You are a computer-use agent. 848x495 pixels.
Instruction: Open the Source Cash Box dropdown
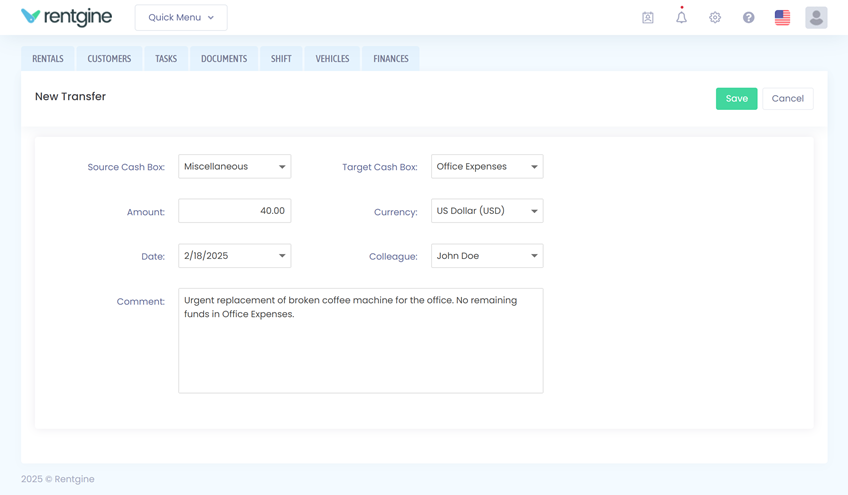coord(234,167)
